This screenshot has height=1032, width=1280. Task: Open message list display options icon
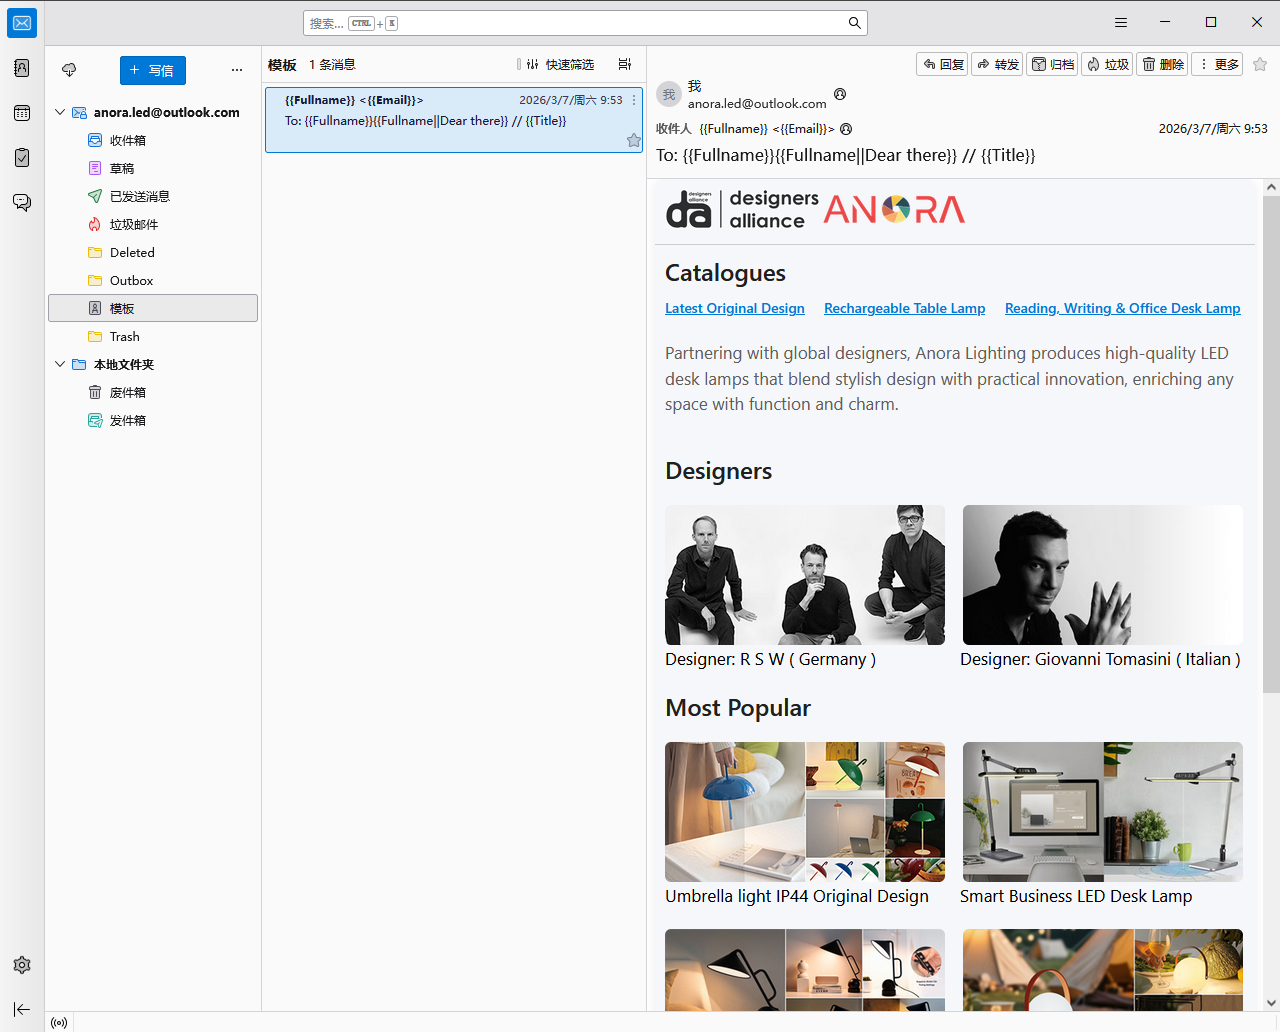(625, 64)
